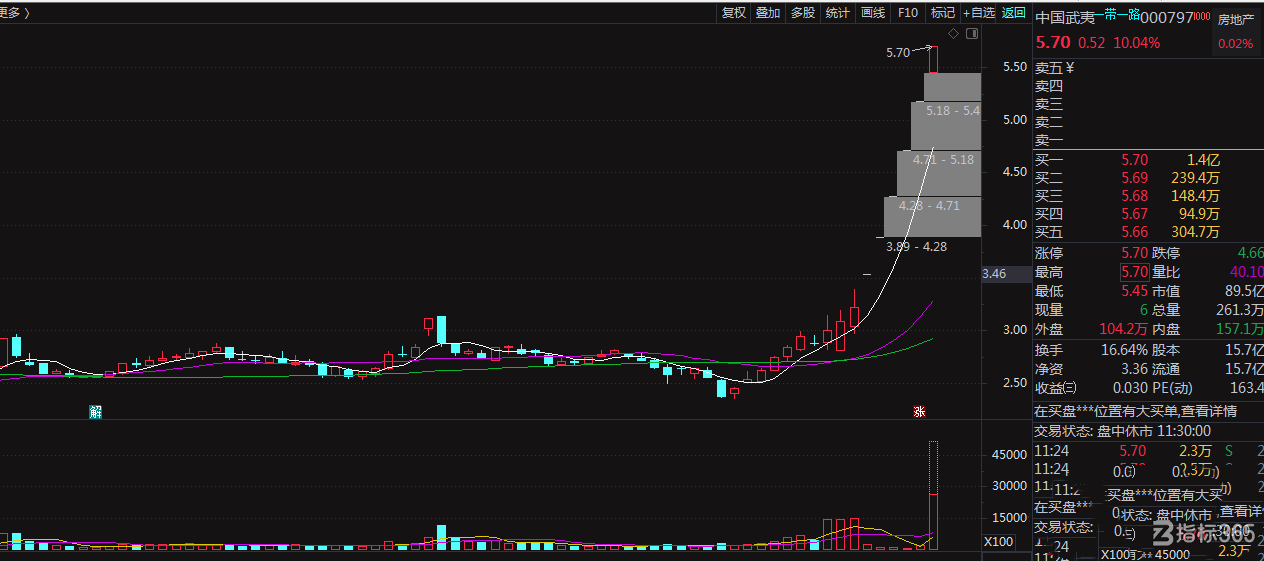Click the 返回 back button
Viewport: 1264px width, 561px height.
point(1014,13)
